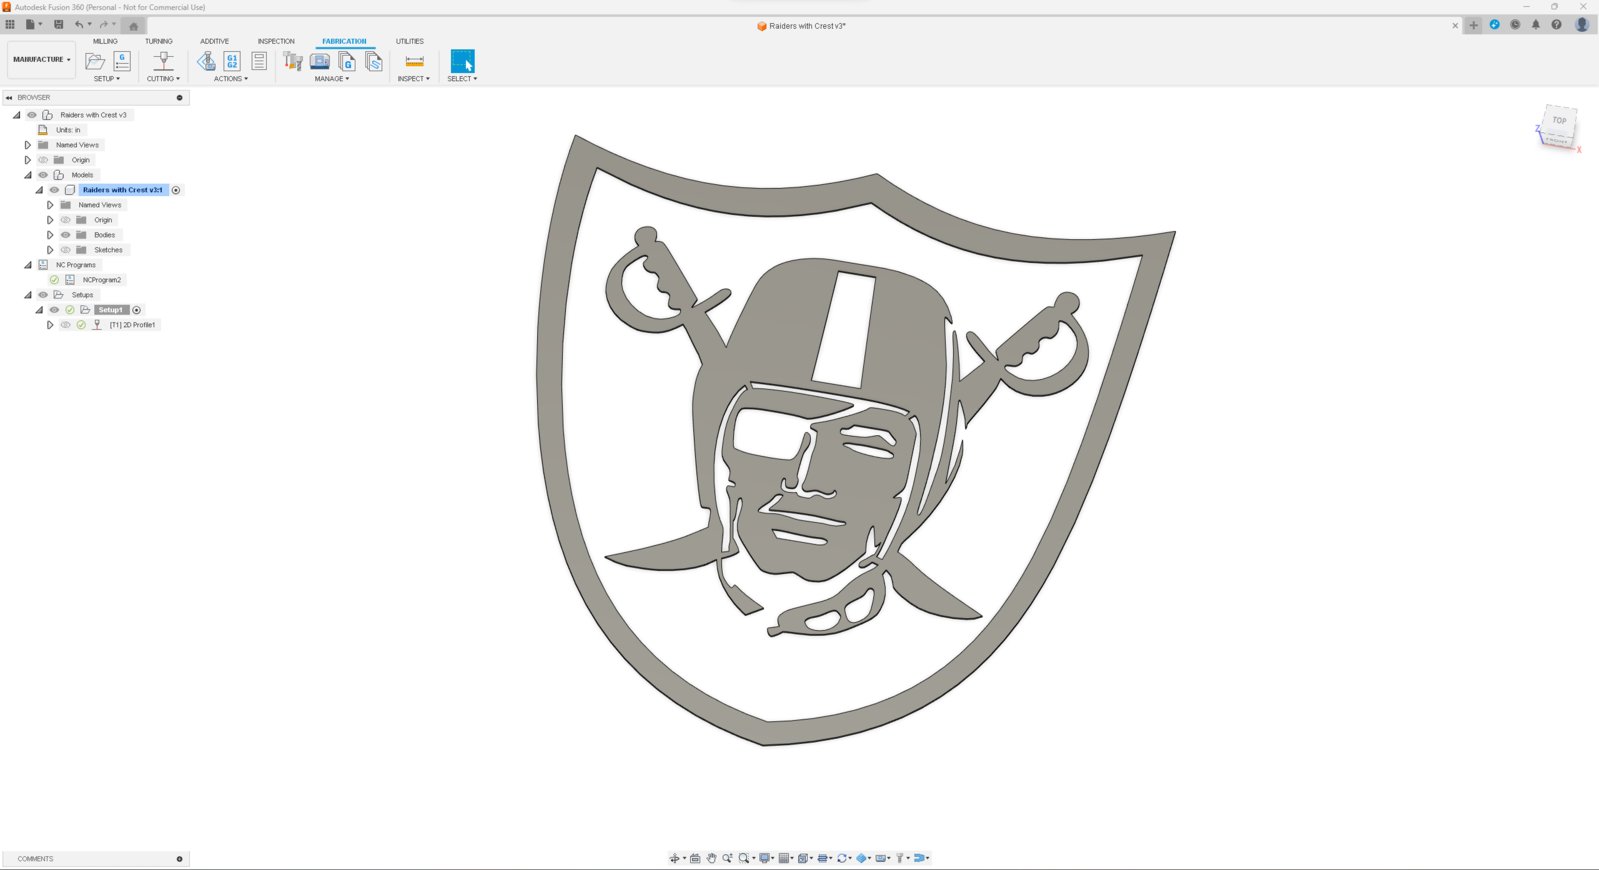Open the Machine Library icon
The height and width of the screenshot is (870, 1599).
(x=320, y=61)
